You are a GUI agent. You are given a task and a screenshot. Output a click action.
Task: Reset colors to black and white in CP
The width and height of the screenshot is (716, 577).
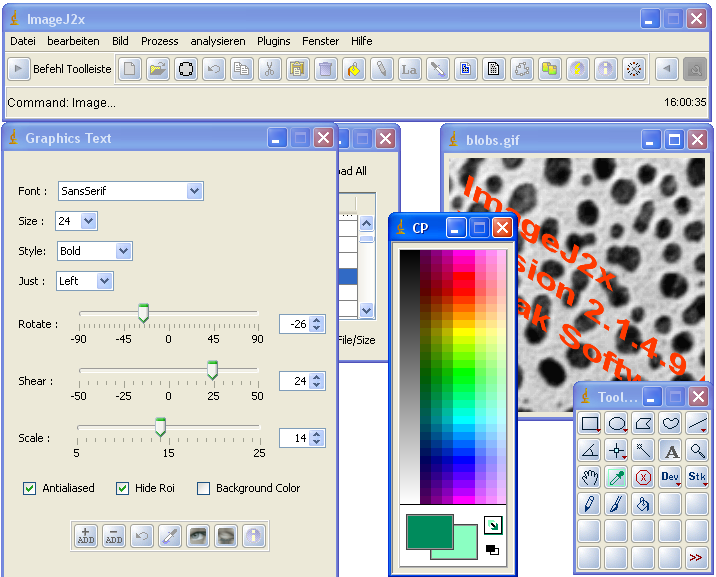coord(492,550)
